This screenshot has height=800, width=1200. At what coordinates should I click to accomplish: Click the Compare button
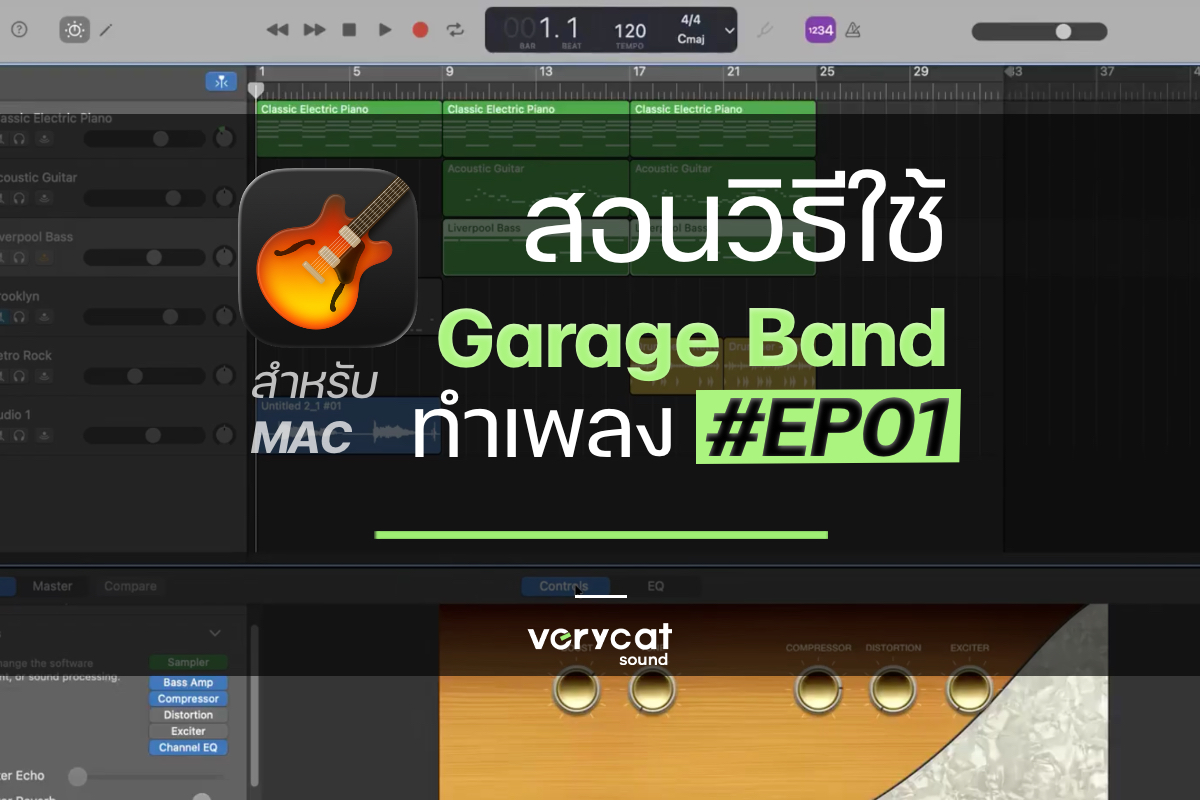(x=130, y=586)
